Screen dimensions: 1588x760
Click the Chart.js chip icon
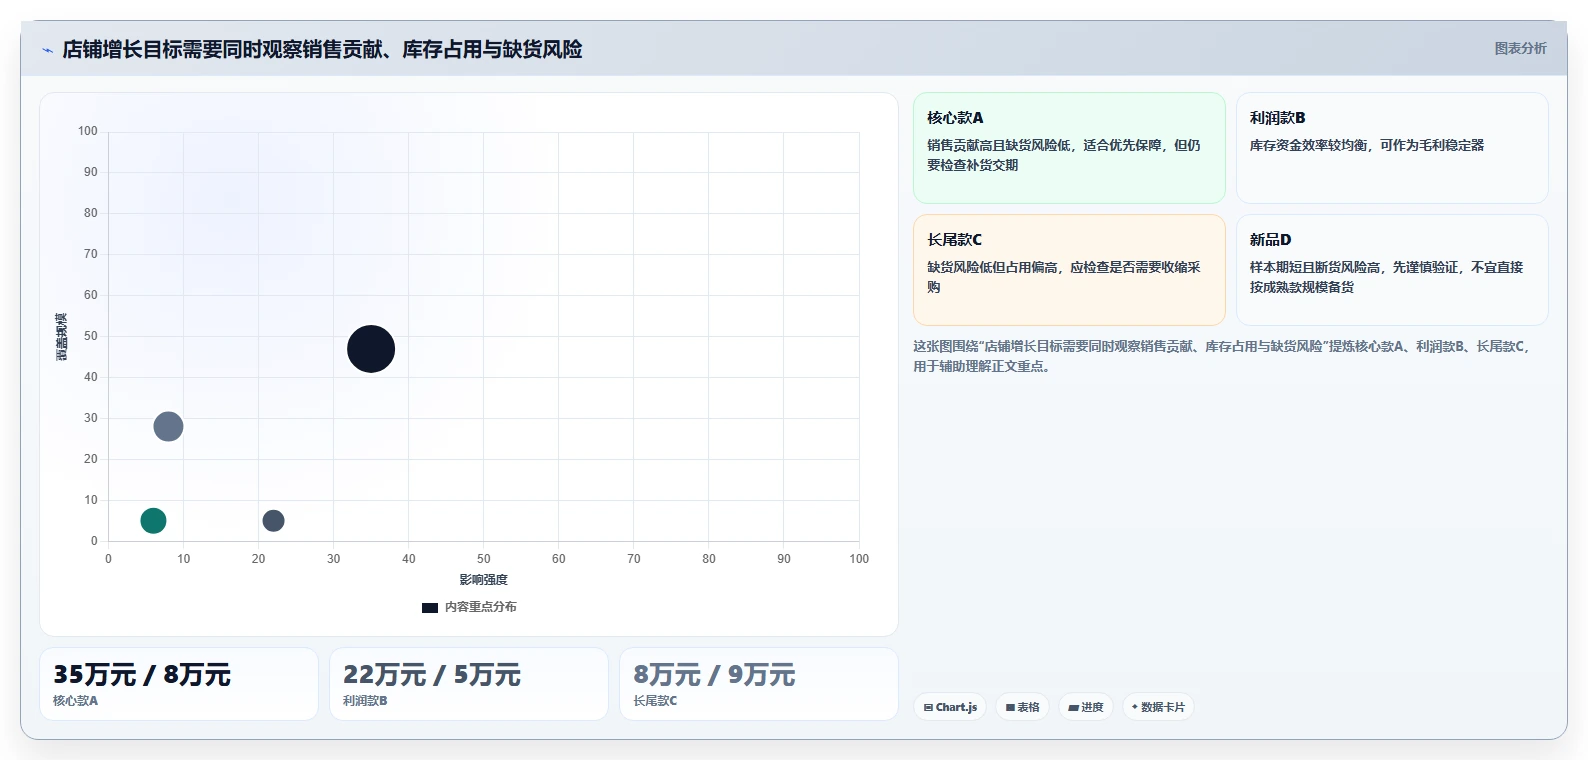(x=928, y=707)
